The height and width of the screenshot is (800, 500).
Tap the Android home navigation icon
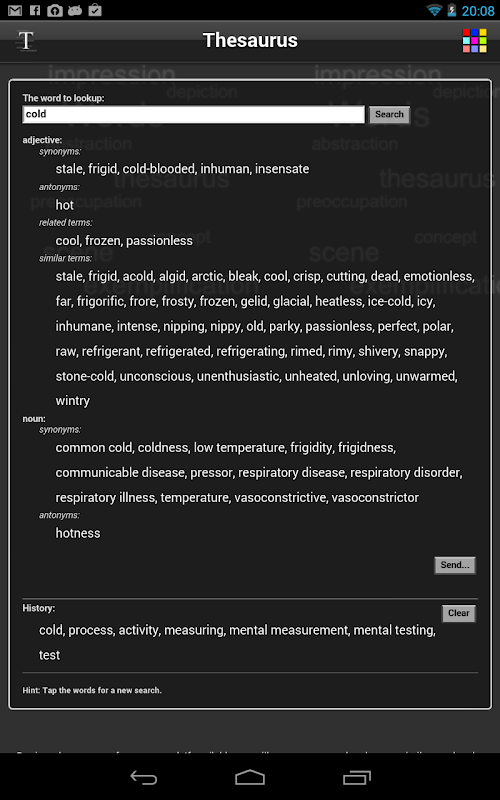pos(250,778)
